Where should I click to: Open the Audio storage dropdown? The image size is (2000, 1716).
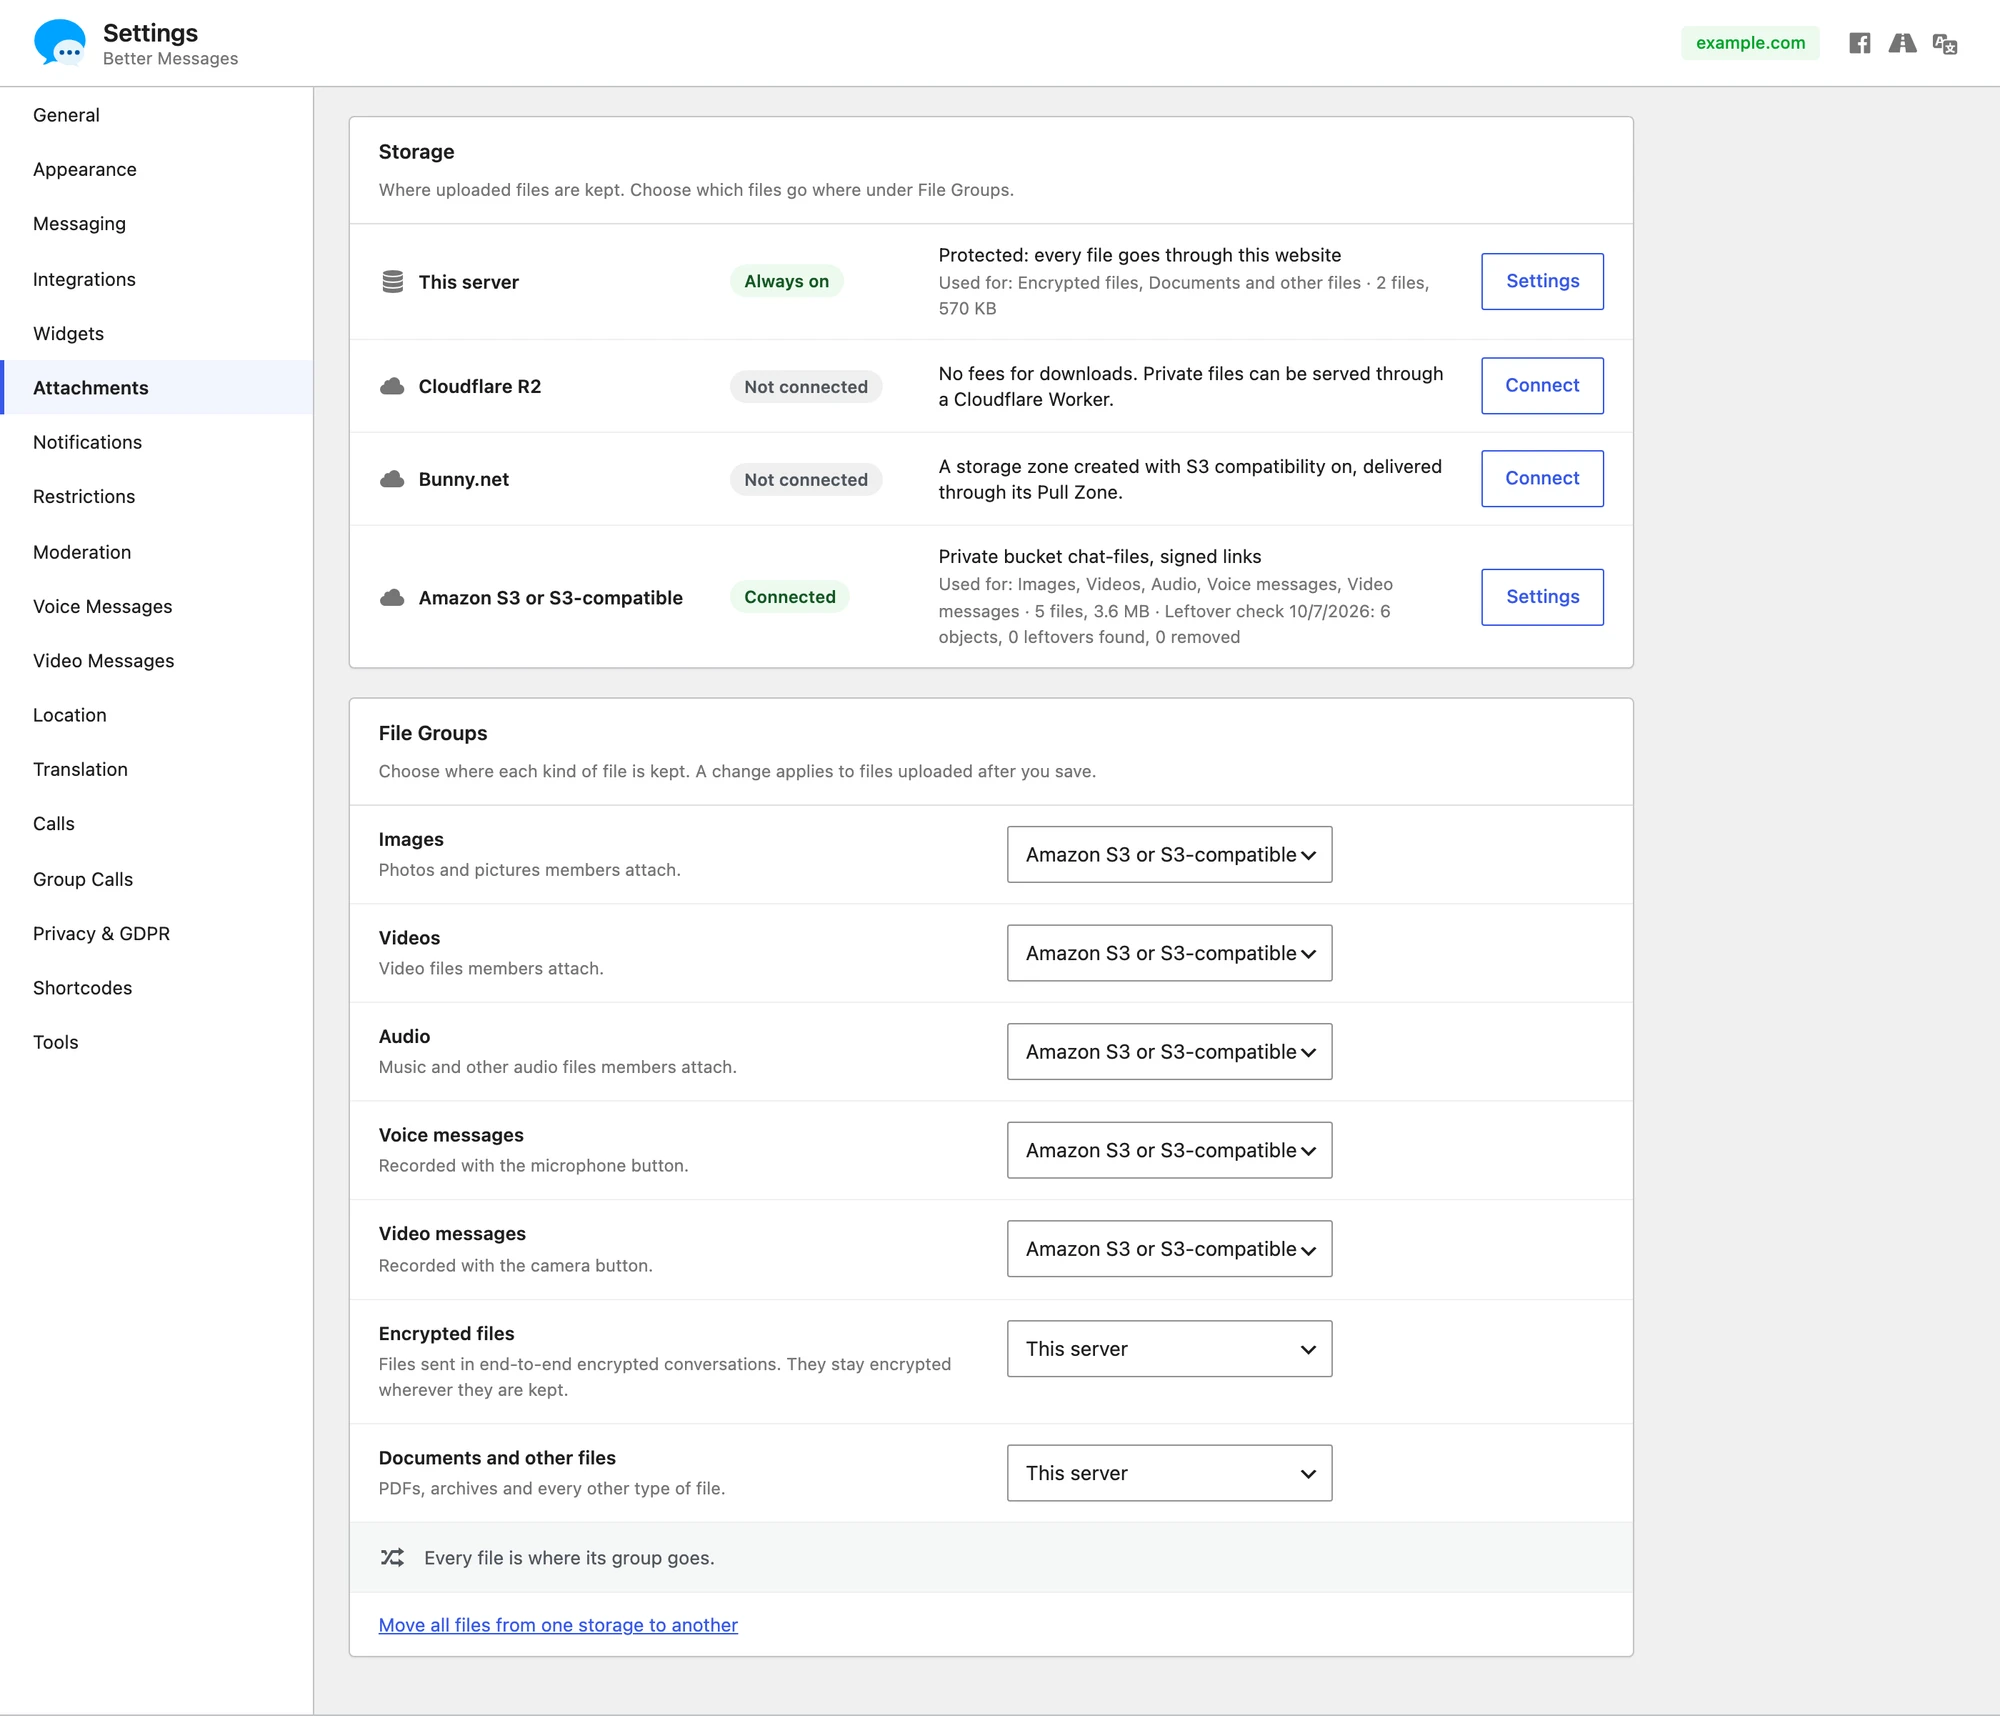pos(1169,1051)
